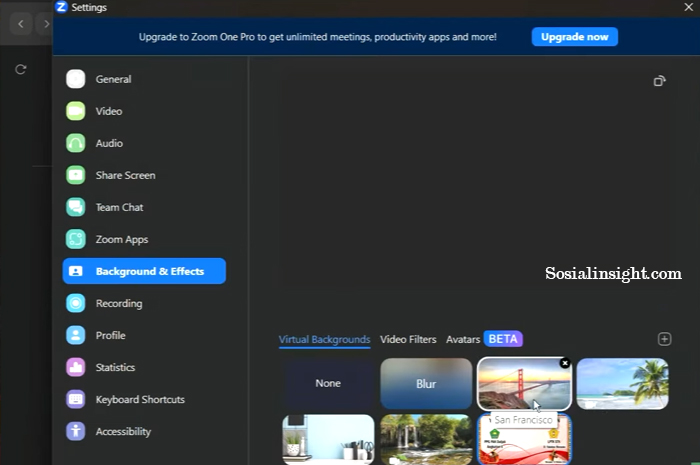Select the Blur background option

coord(426,383)
